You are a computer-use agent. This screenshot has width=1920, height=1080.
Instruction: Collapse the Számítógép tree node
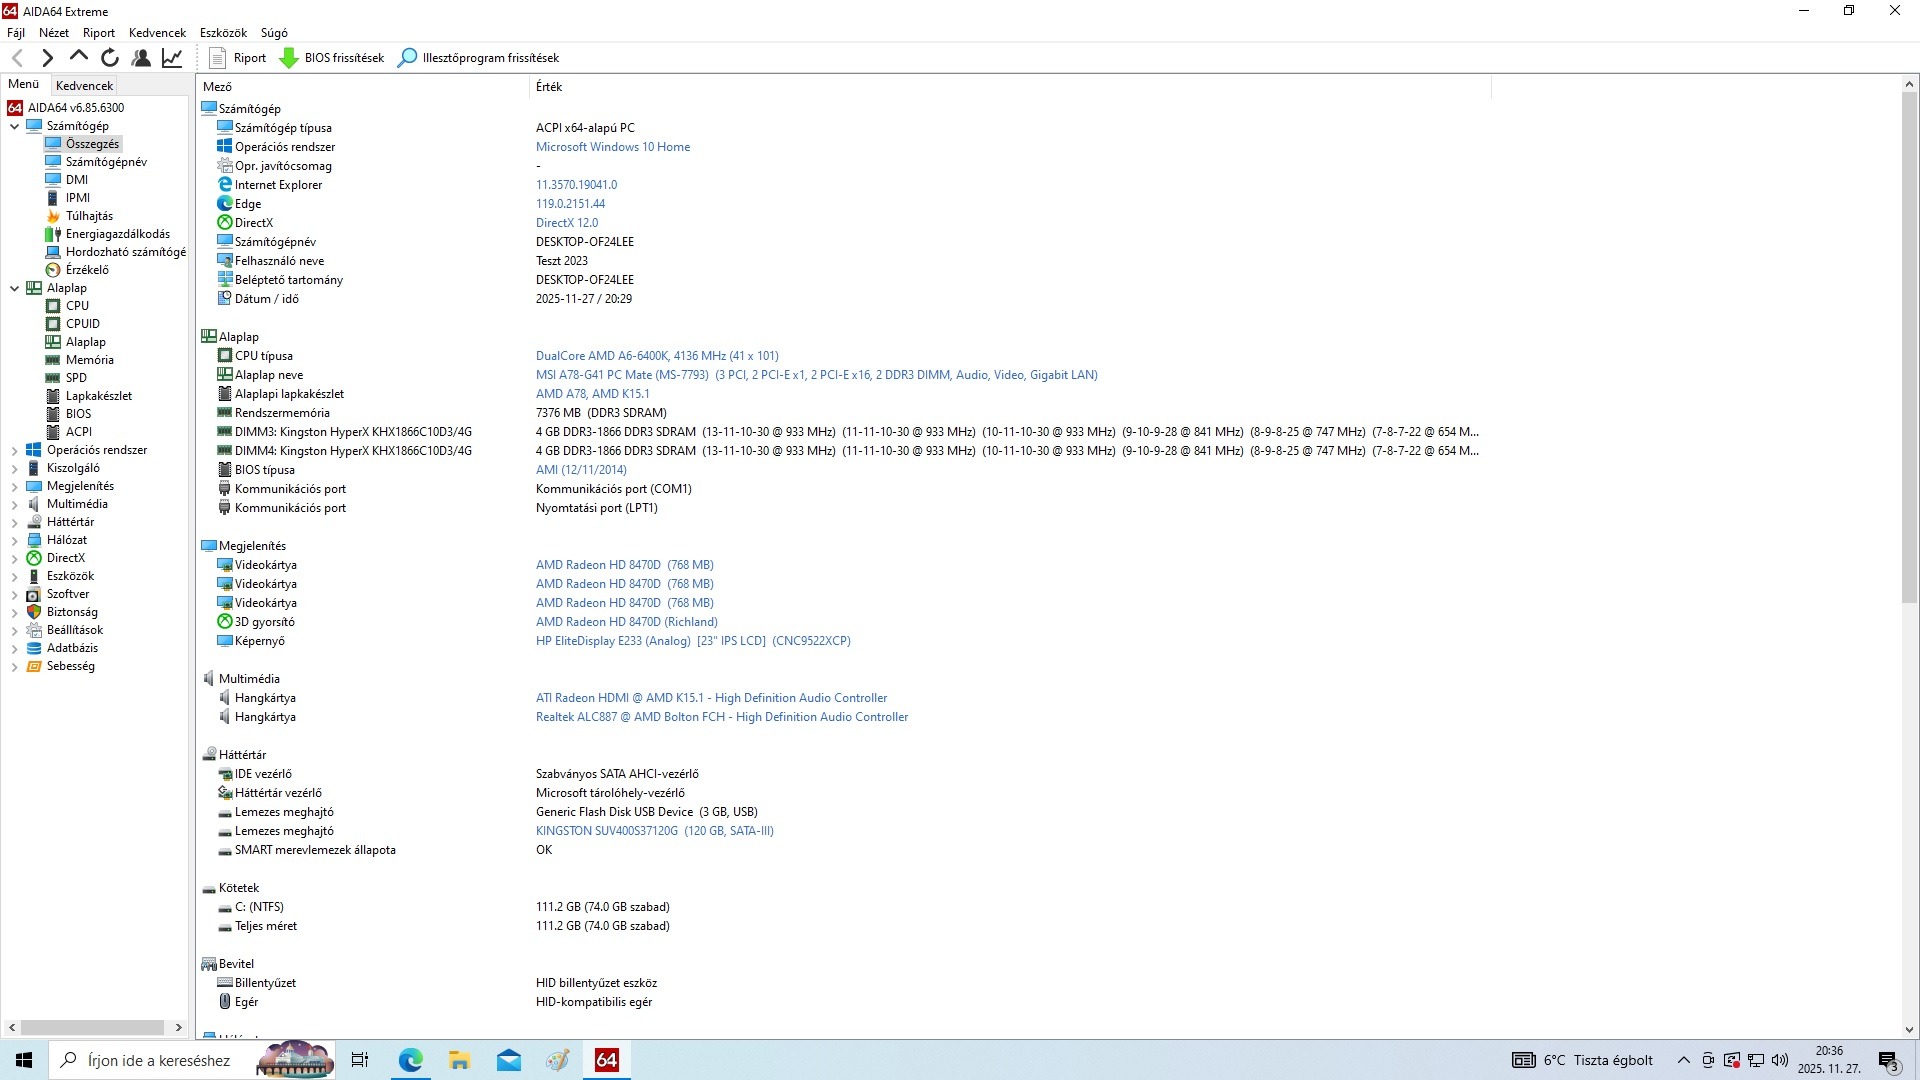coord(15,126)
